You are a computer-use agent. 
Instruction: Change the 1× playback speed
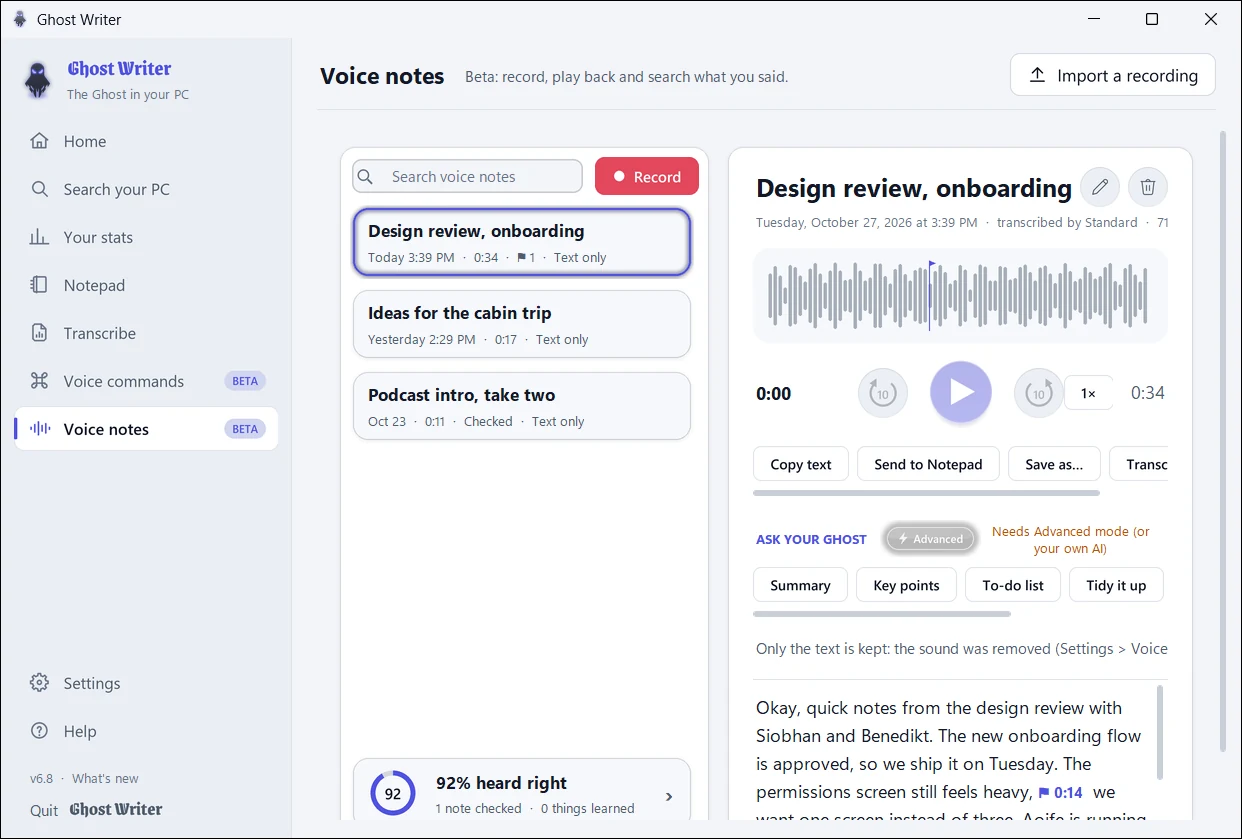[1089, 393]
